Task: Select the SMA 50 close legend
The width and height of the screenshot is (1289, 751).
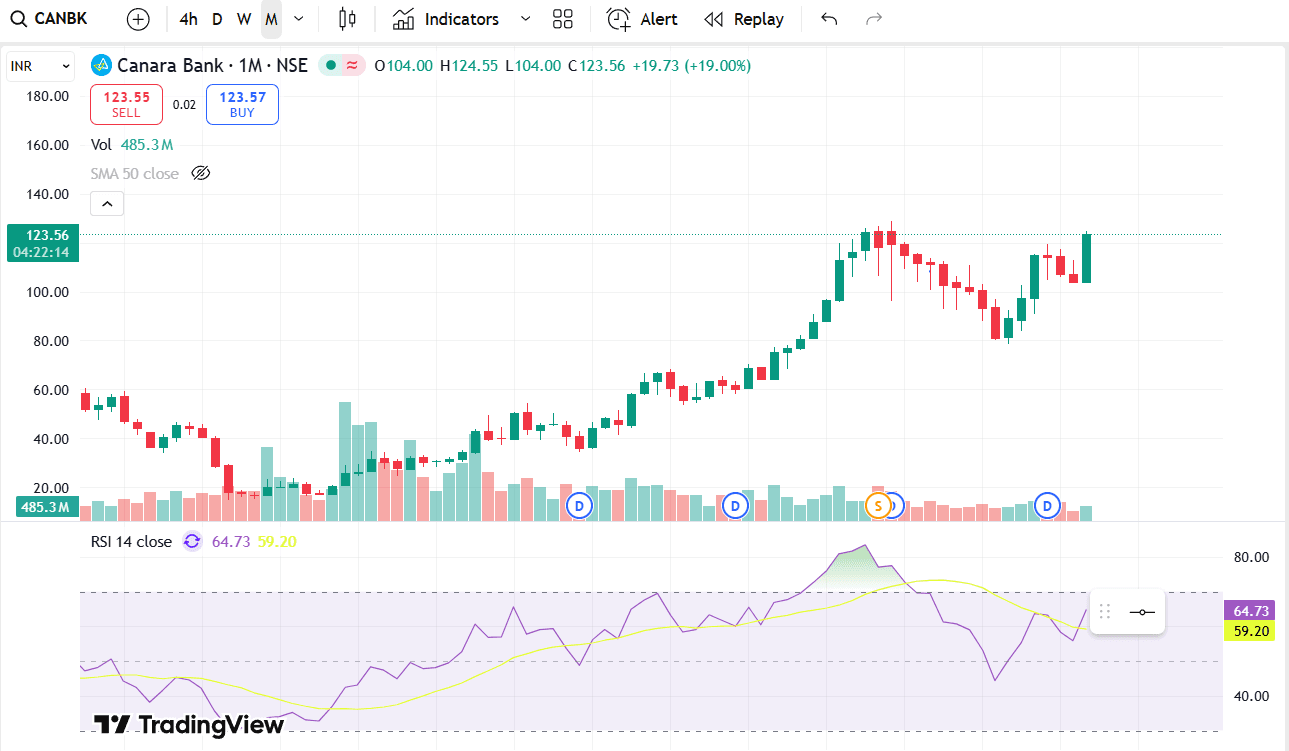Action: [x=135, y=174]
